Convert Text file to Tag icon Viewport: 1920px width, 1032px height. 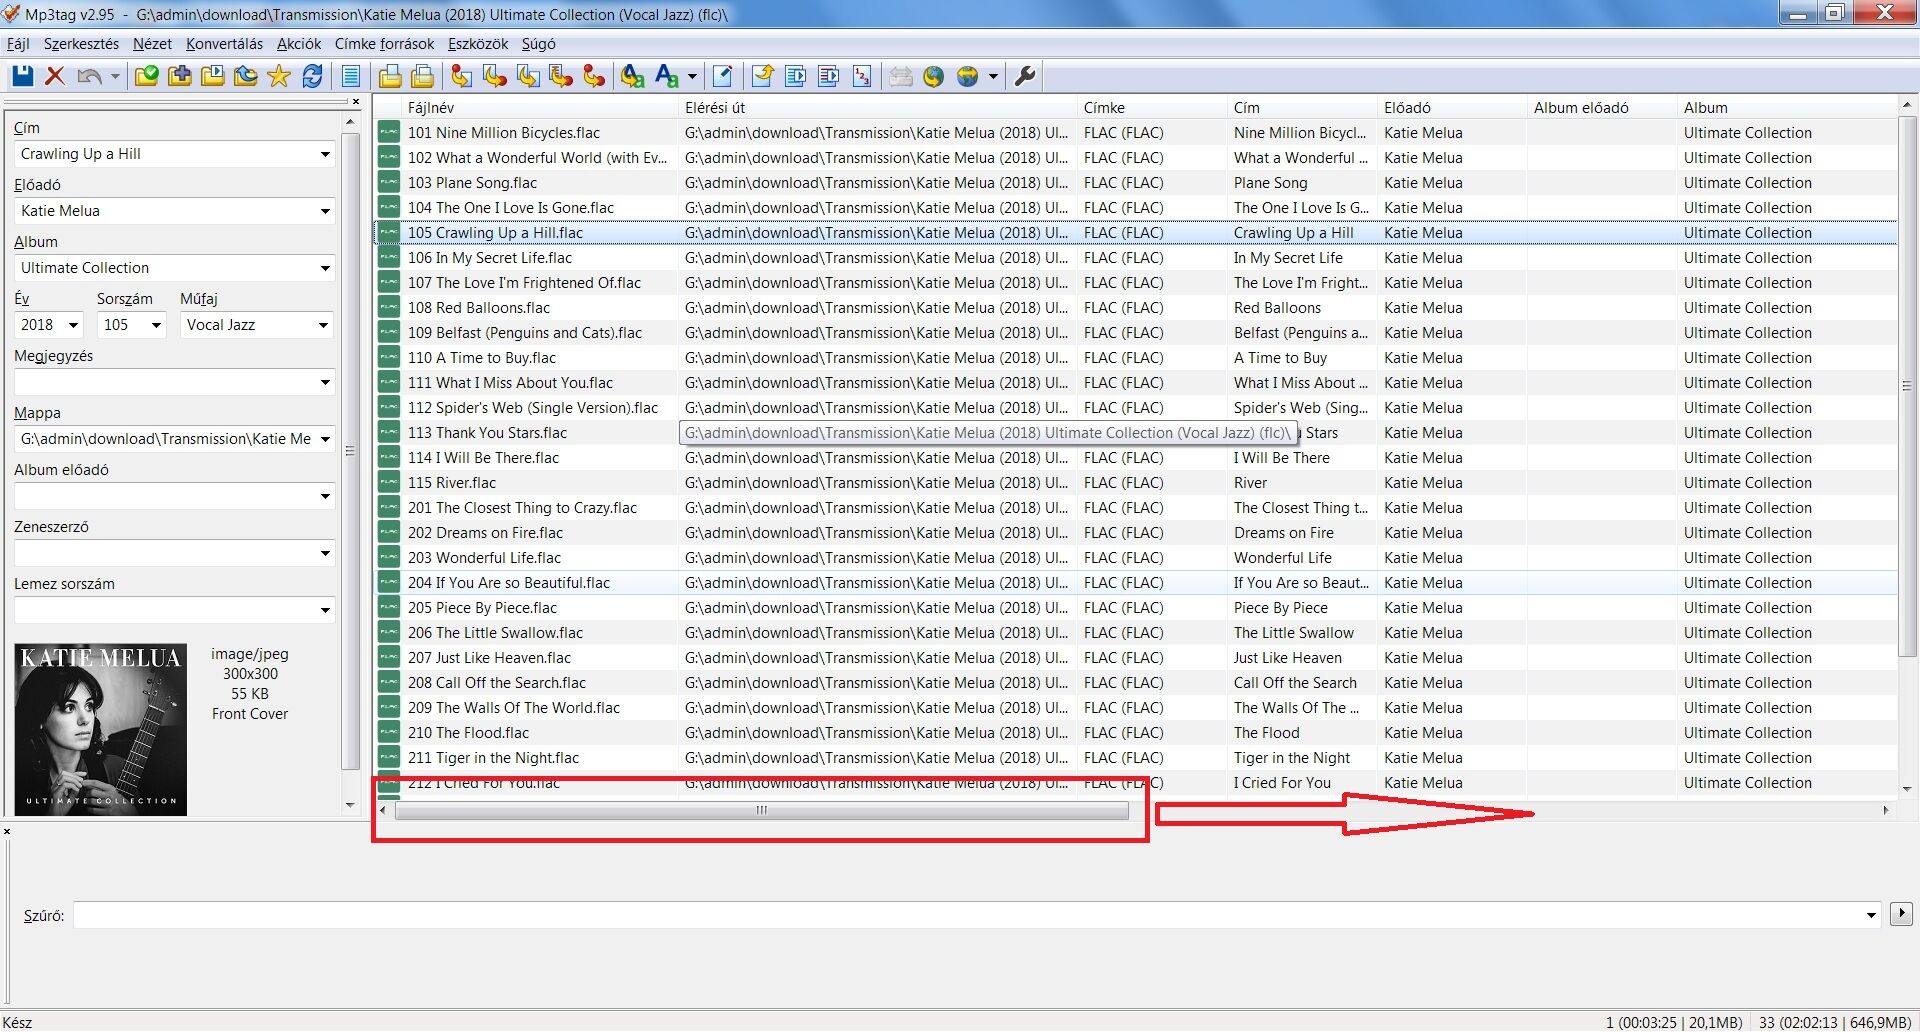[561, 76]
